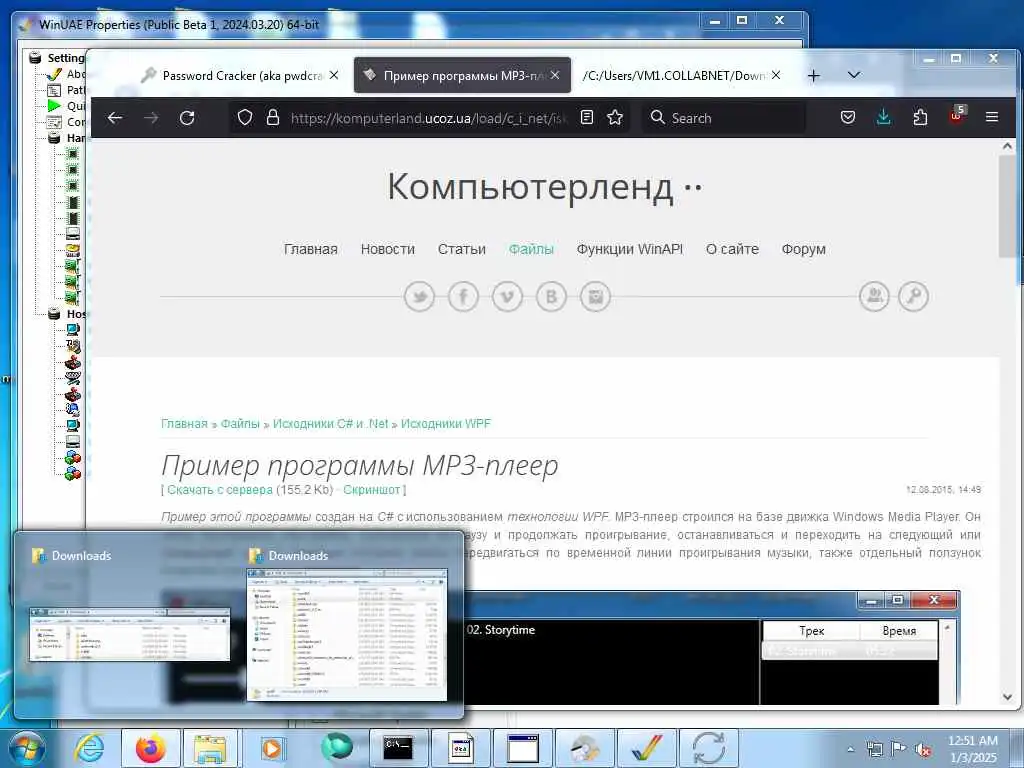This screenshot has height=768, width=1024.
Task: Save page to Pocket icon
Action: click(848, 118)
